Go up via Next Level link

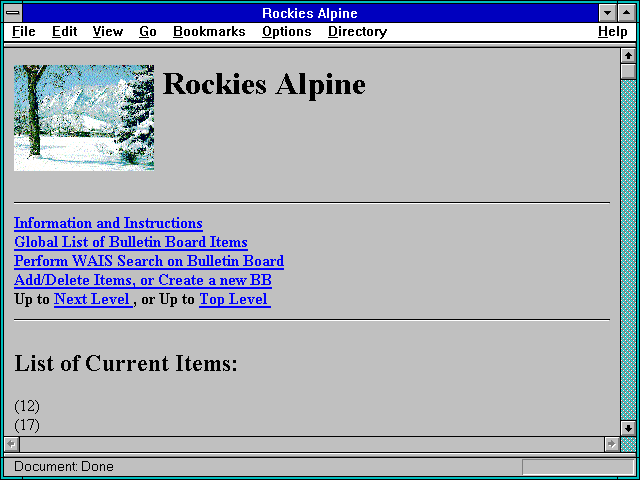(93, 299)
